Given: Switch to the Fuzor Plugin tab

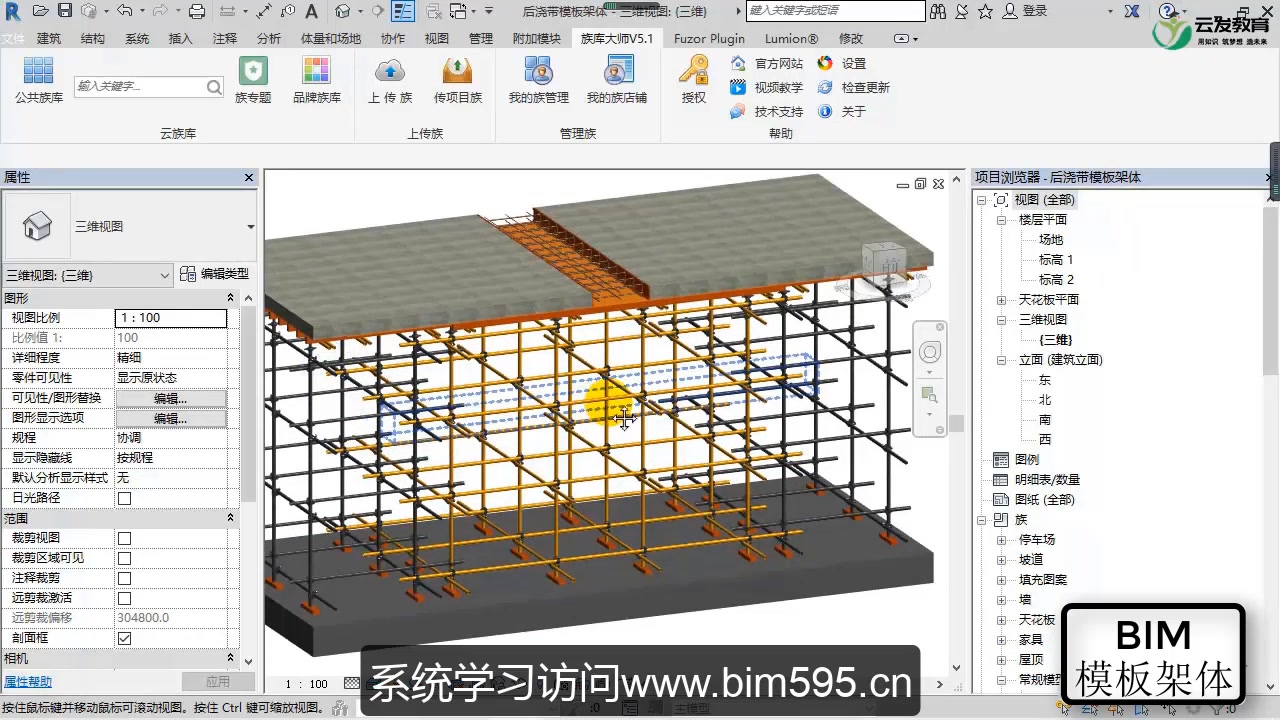Looking at the screenshot, I should click(709, 38).
